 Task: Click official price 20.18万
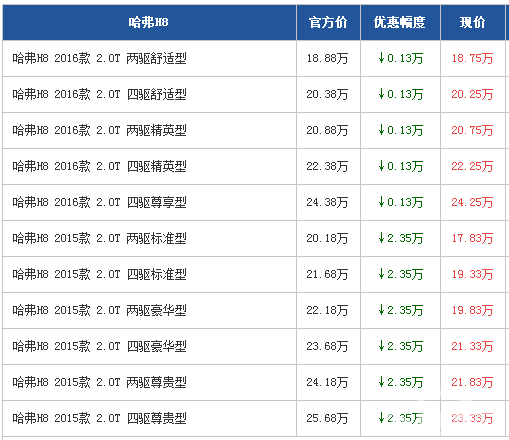point(327,238)
